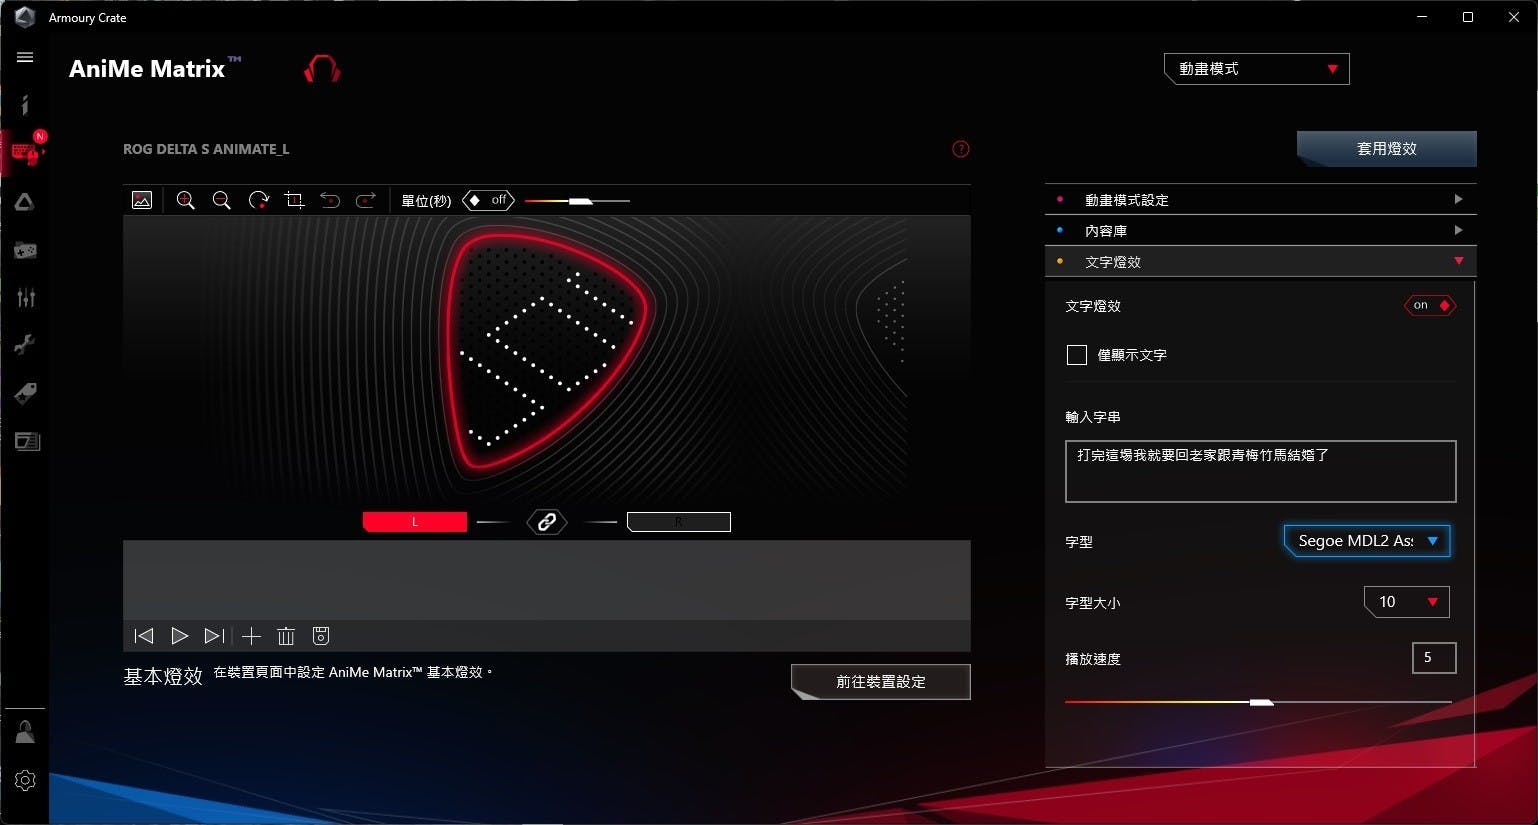Save the animation with disk icon
The width and height of the screenshot is (1538, 825).
(321, 636)
